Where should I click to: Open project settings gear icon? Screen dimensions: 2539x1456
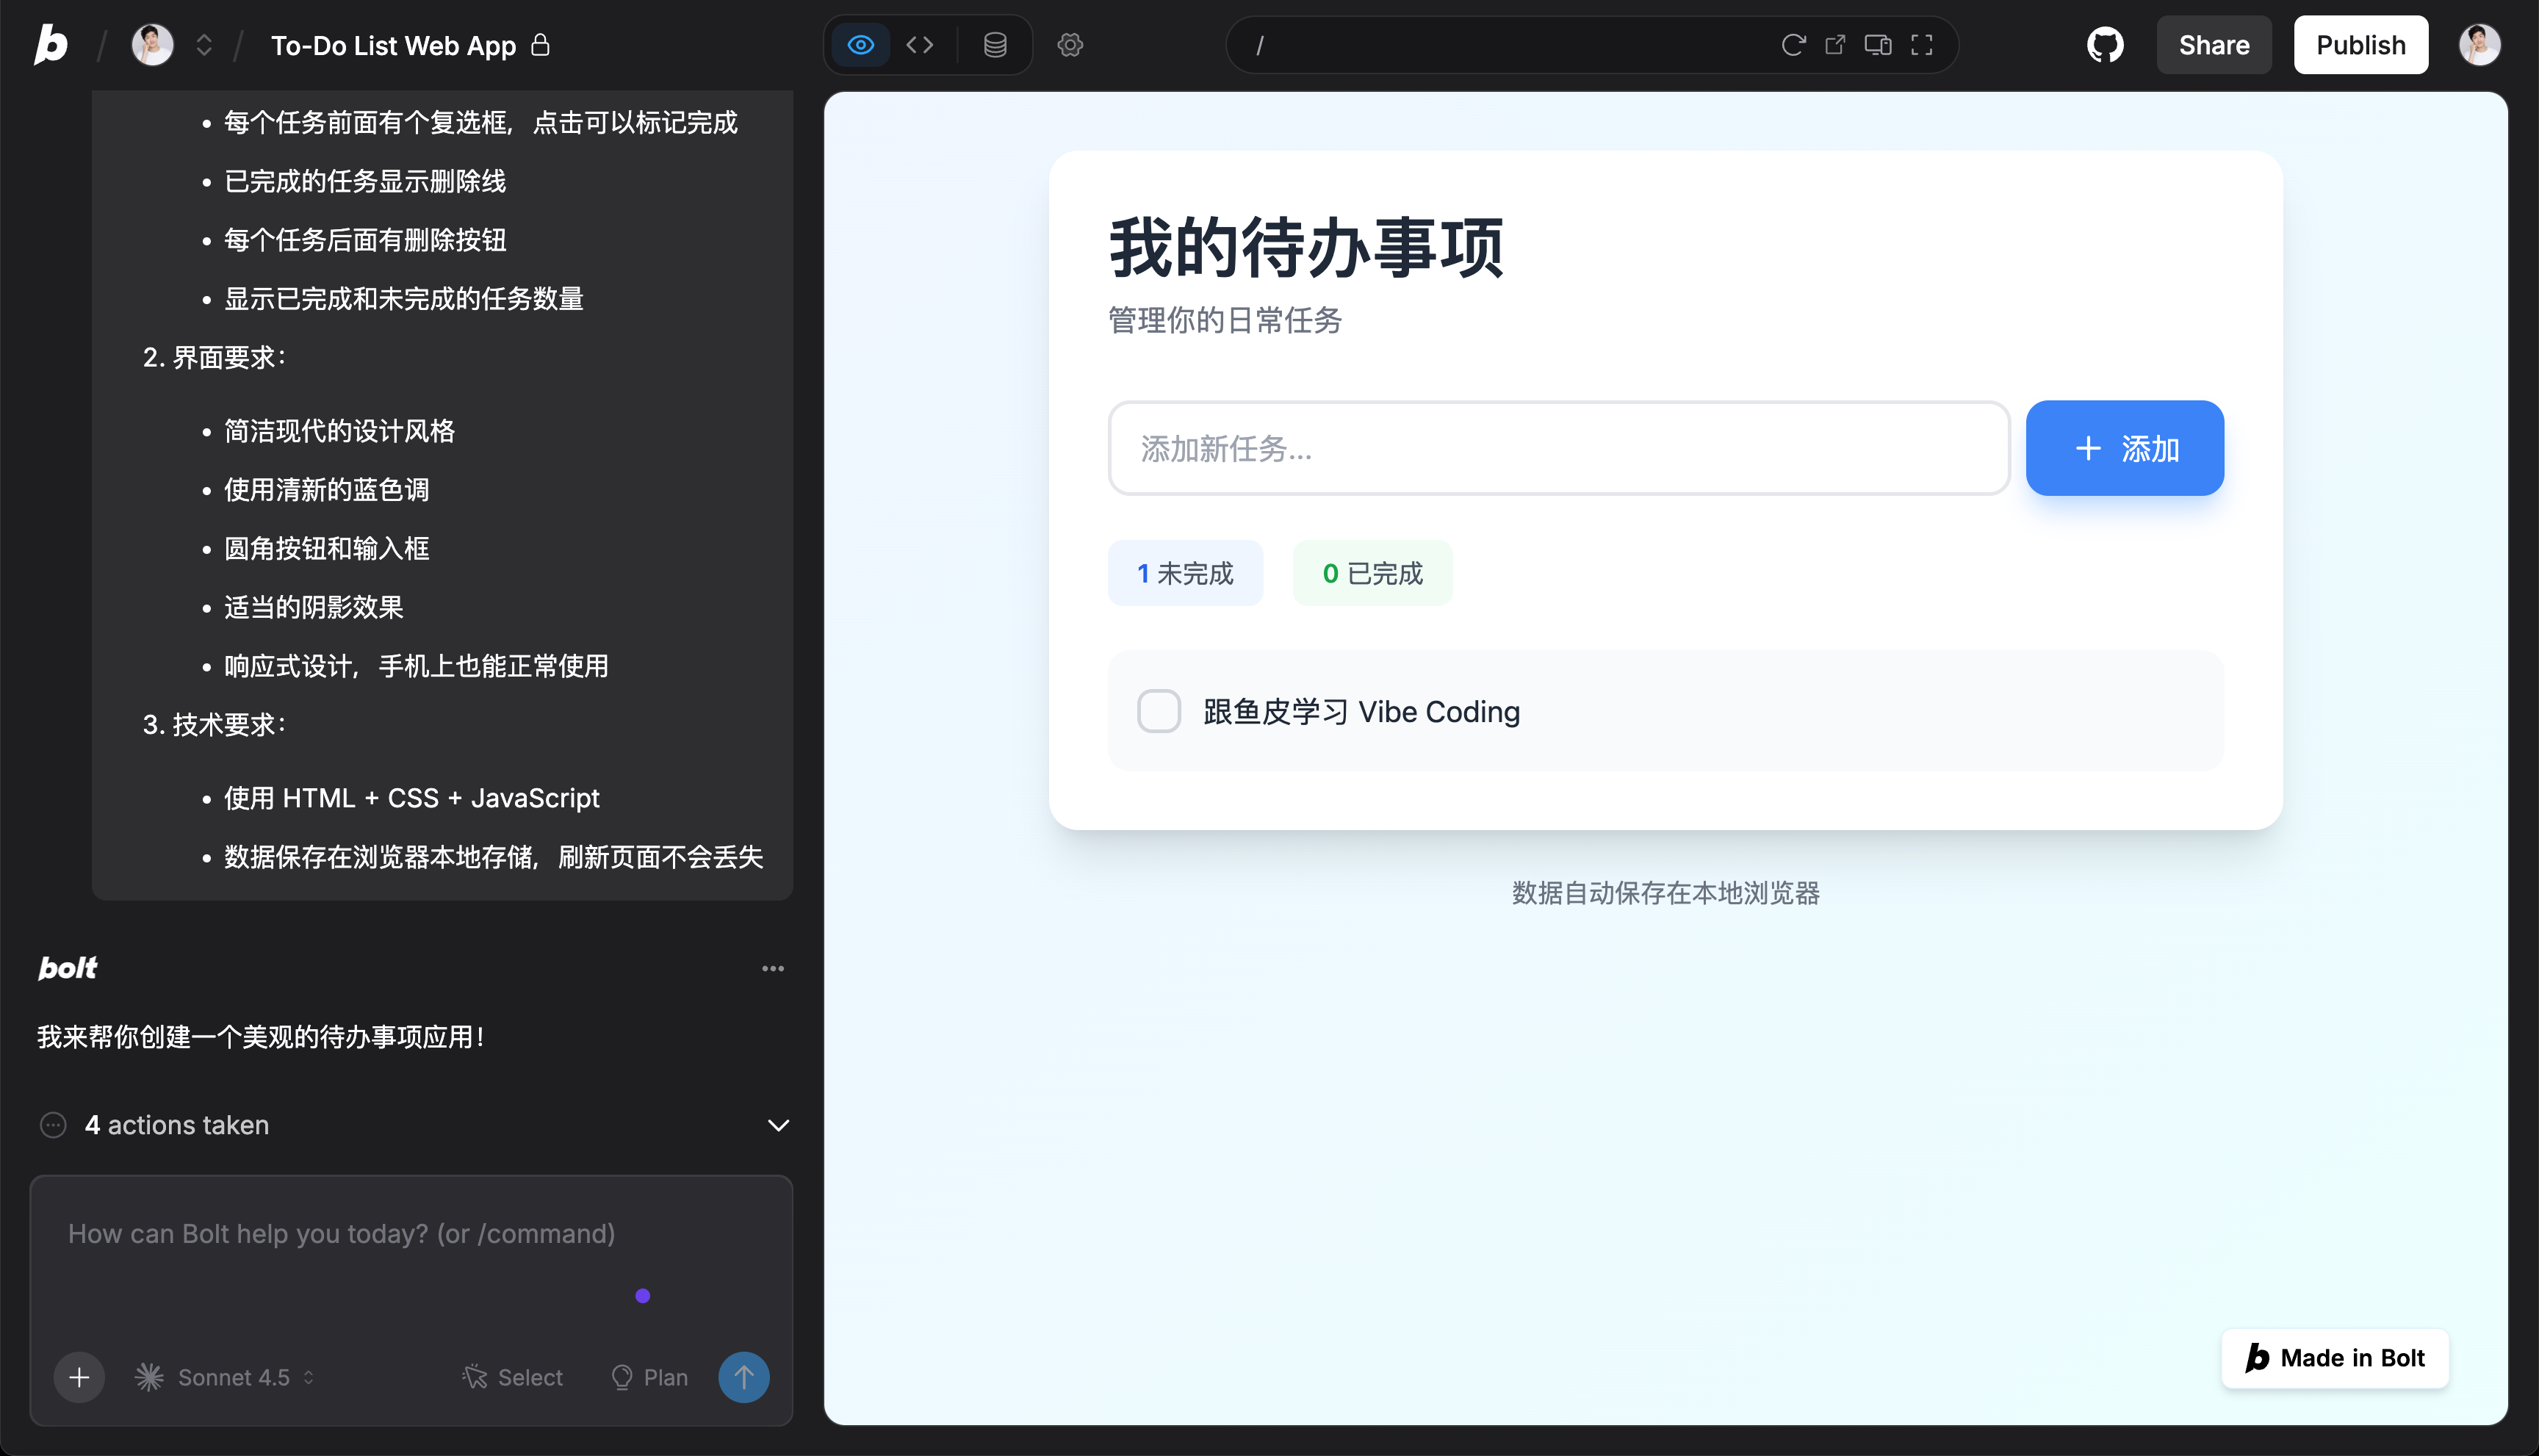1070,45
